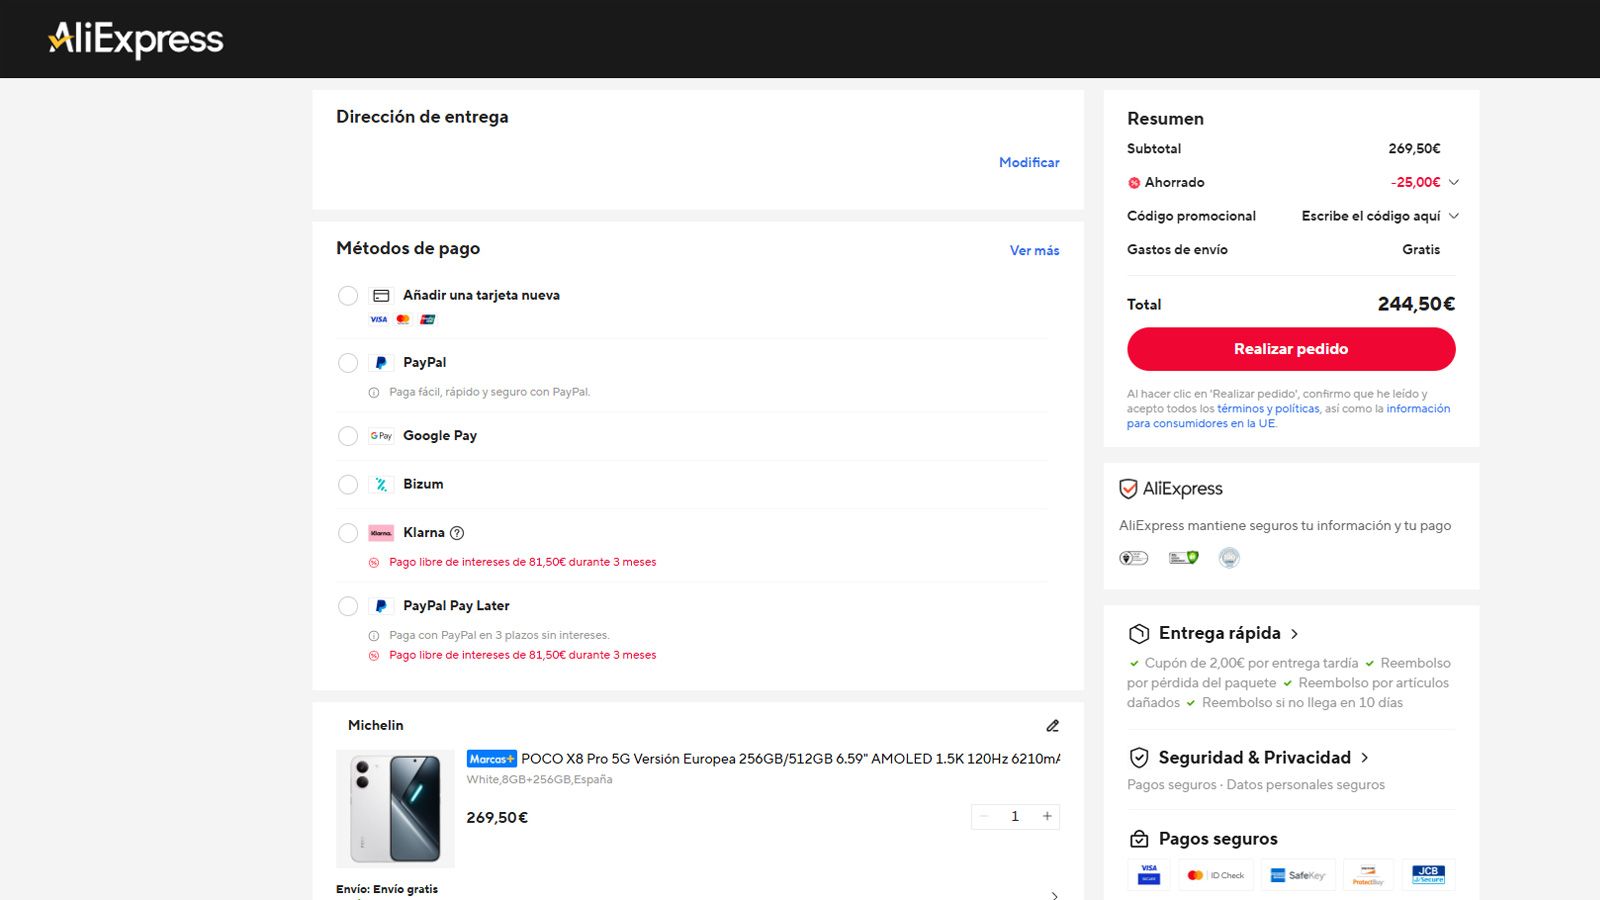Screen dimensions: 1600x900
Task: Click the AliExpress shield security icon
Action: coord(1128,489)
